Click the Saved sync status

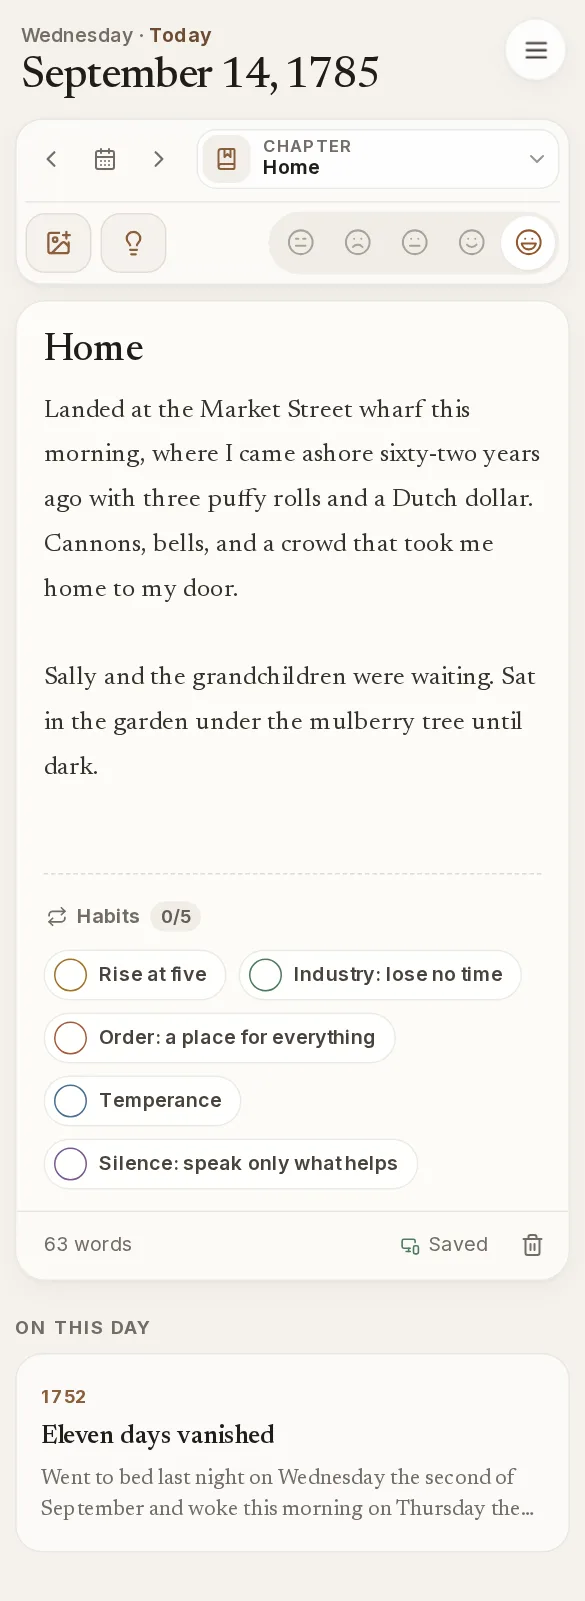444,1245
